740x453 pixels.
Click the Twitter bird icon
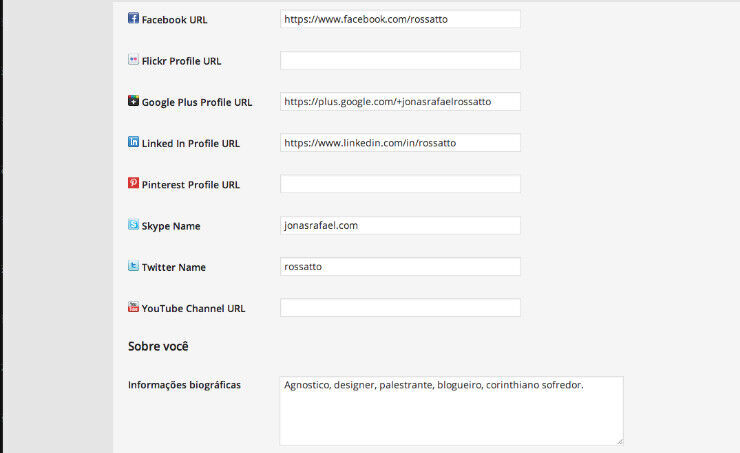[x=134, y=266]
